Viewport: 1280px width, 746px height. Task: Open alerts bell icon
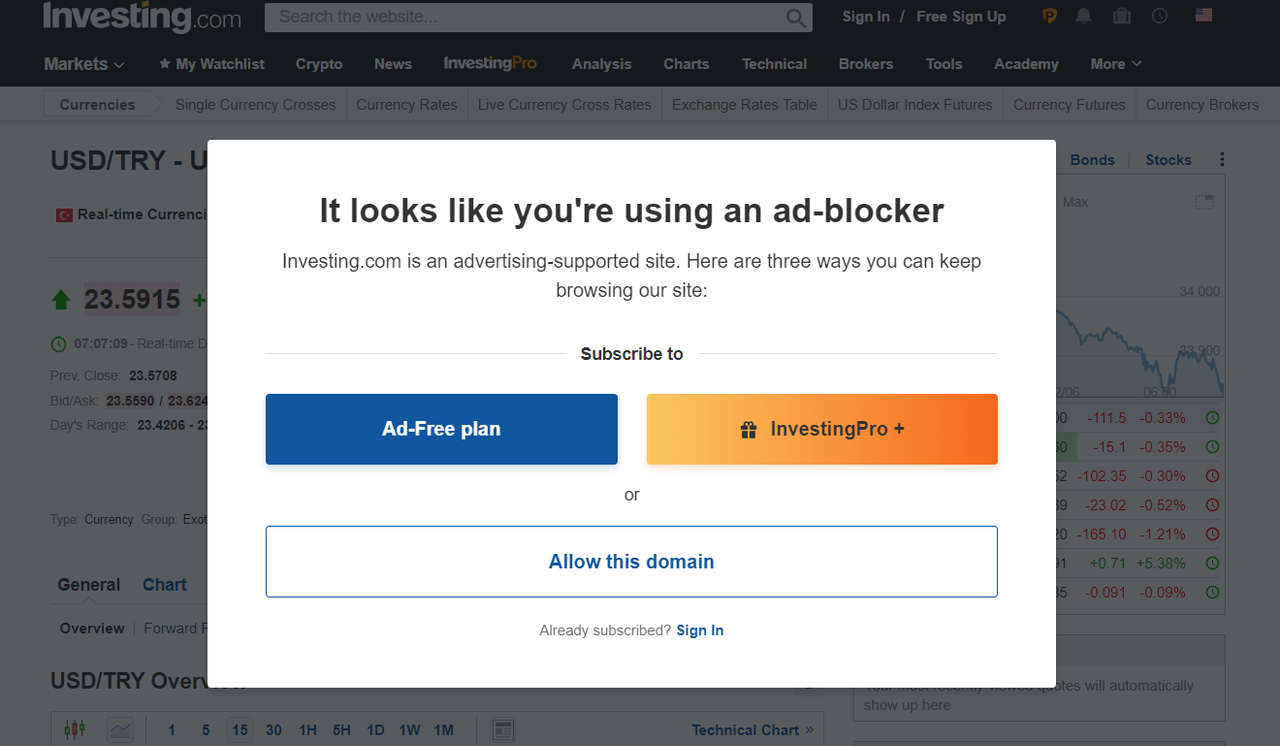point(1084,16)
